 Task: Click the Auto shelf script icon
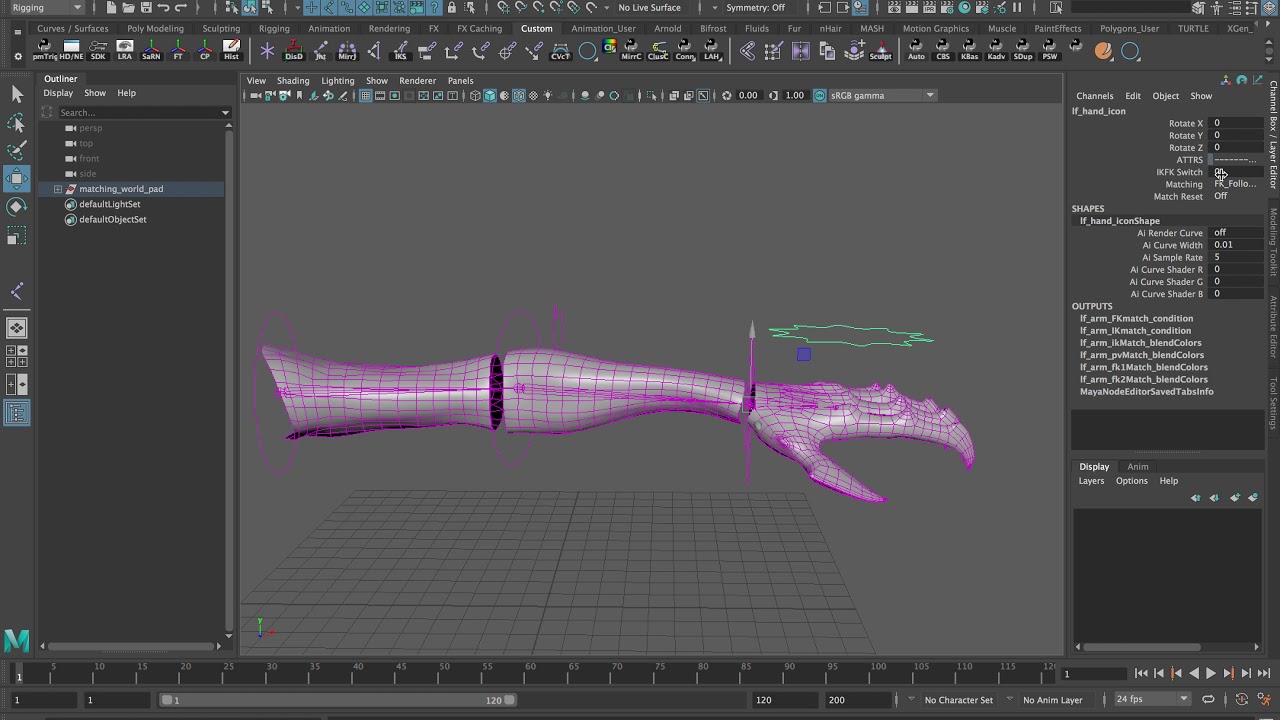point(916,51)
